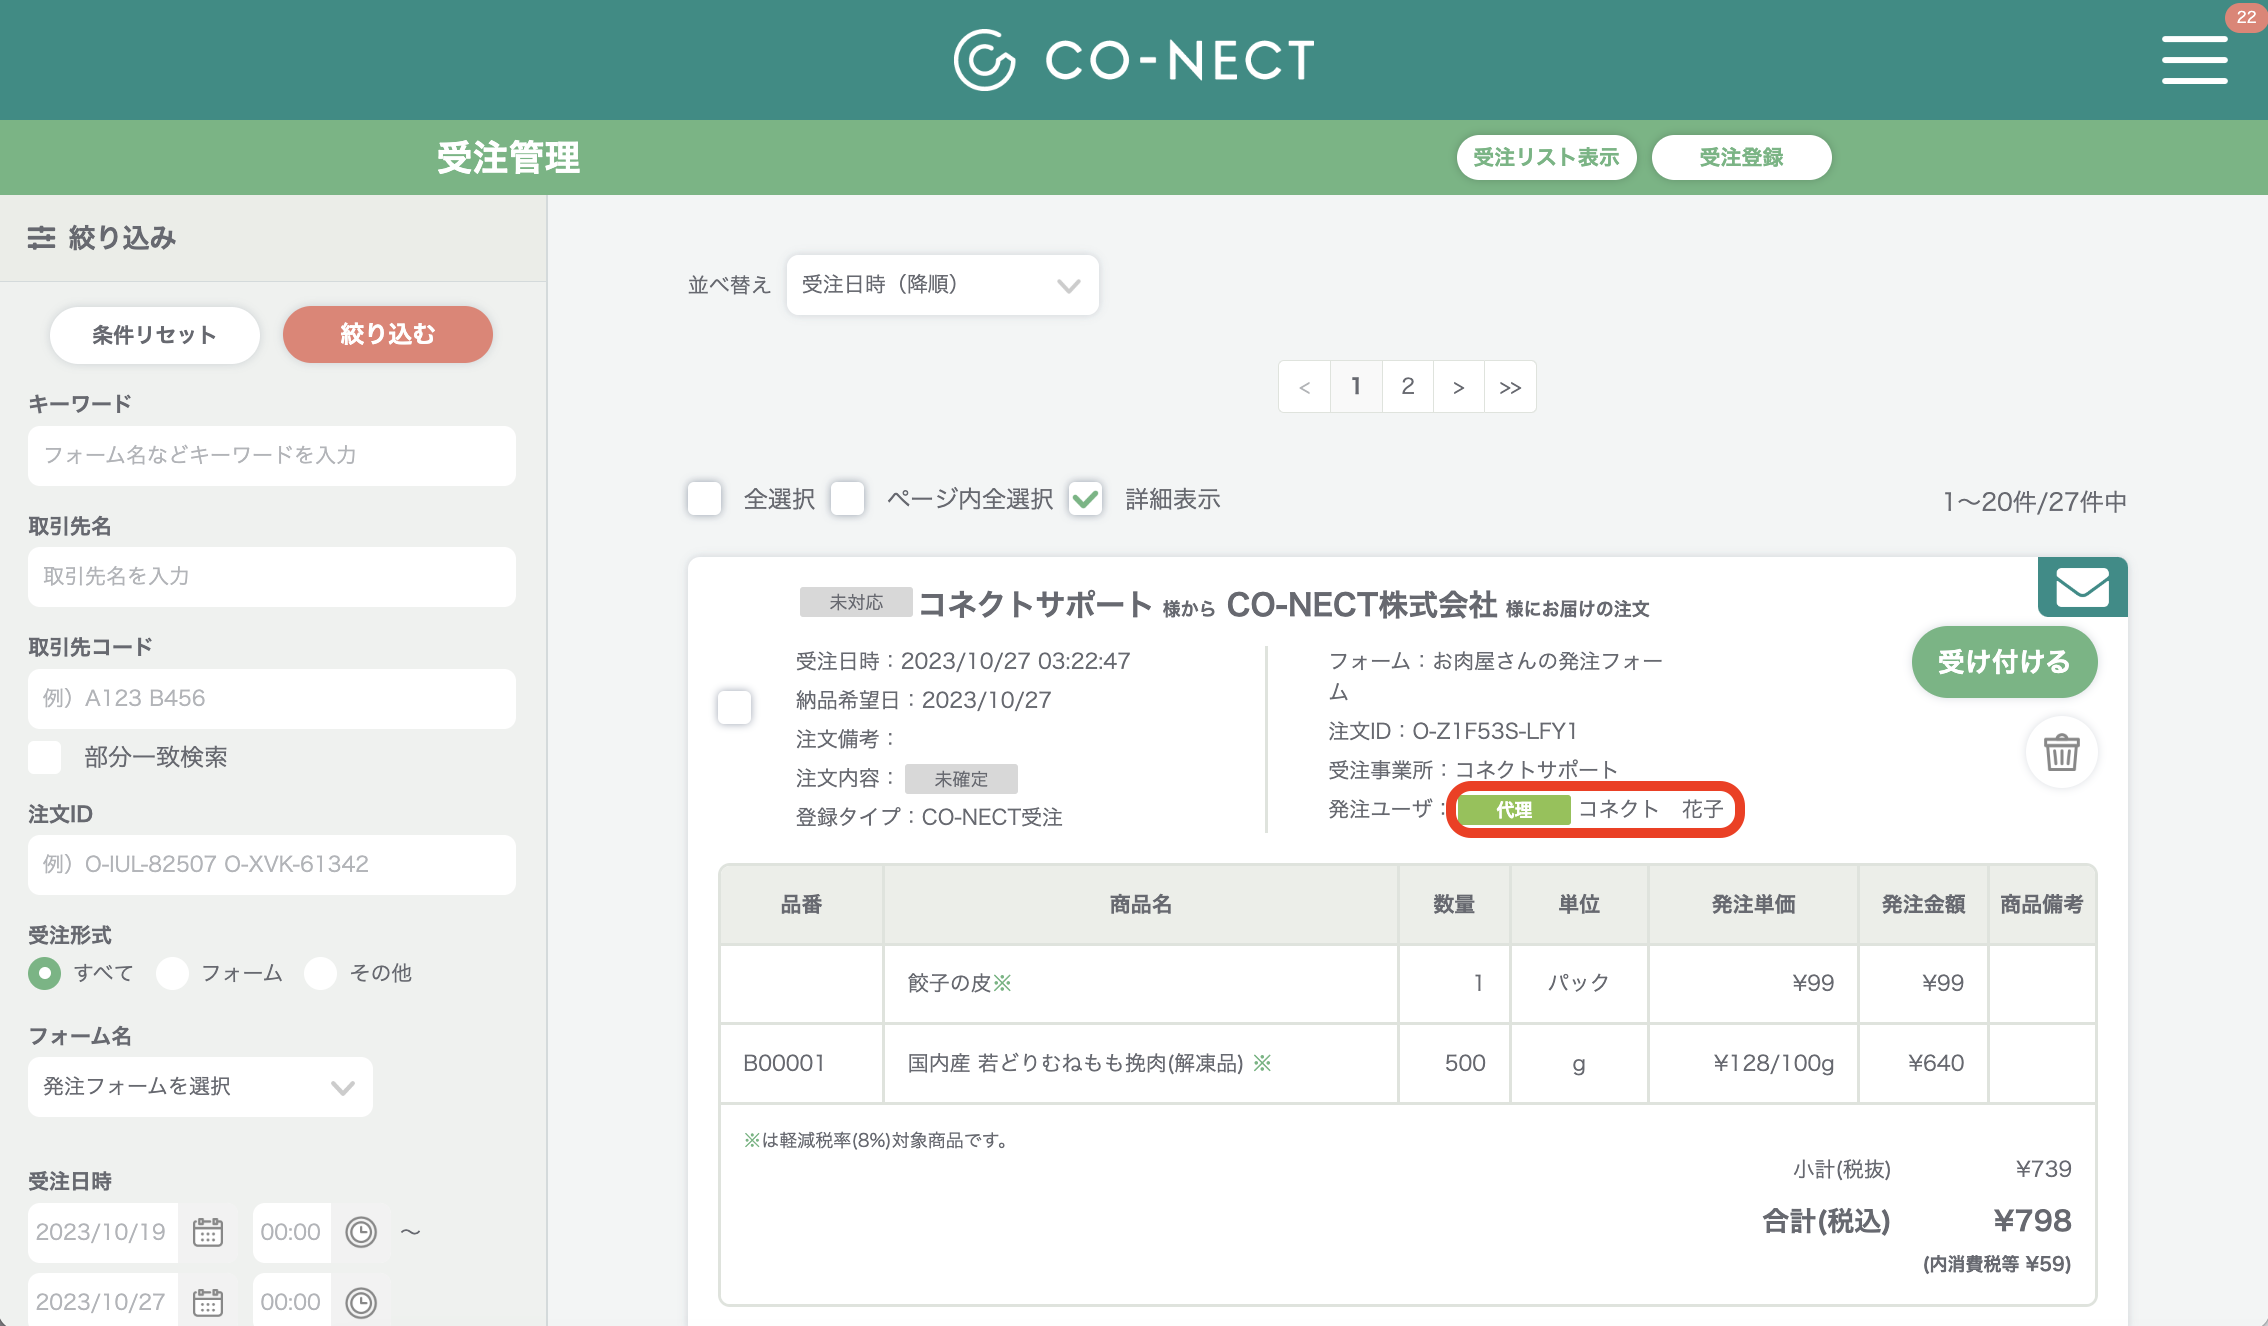Click the order ID O-Z1F53S-LFY1
Image resolution: width=2268 pixels, height=1326 pixels.
point(1494,731)
